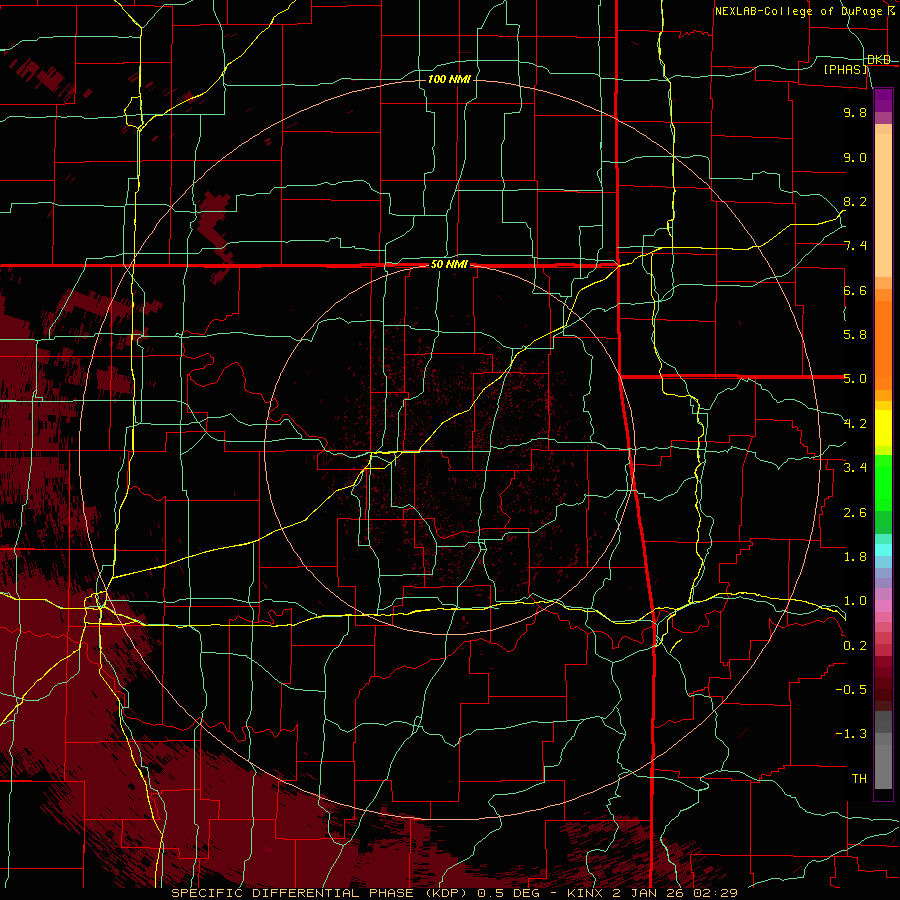Click the yellow swatch on the color bar
Screen dimensions: 900x900
(883, 428)
